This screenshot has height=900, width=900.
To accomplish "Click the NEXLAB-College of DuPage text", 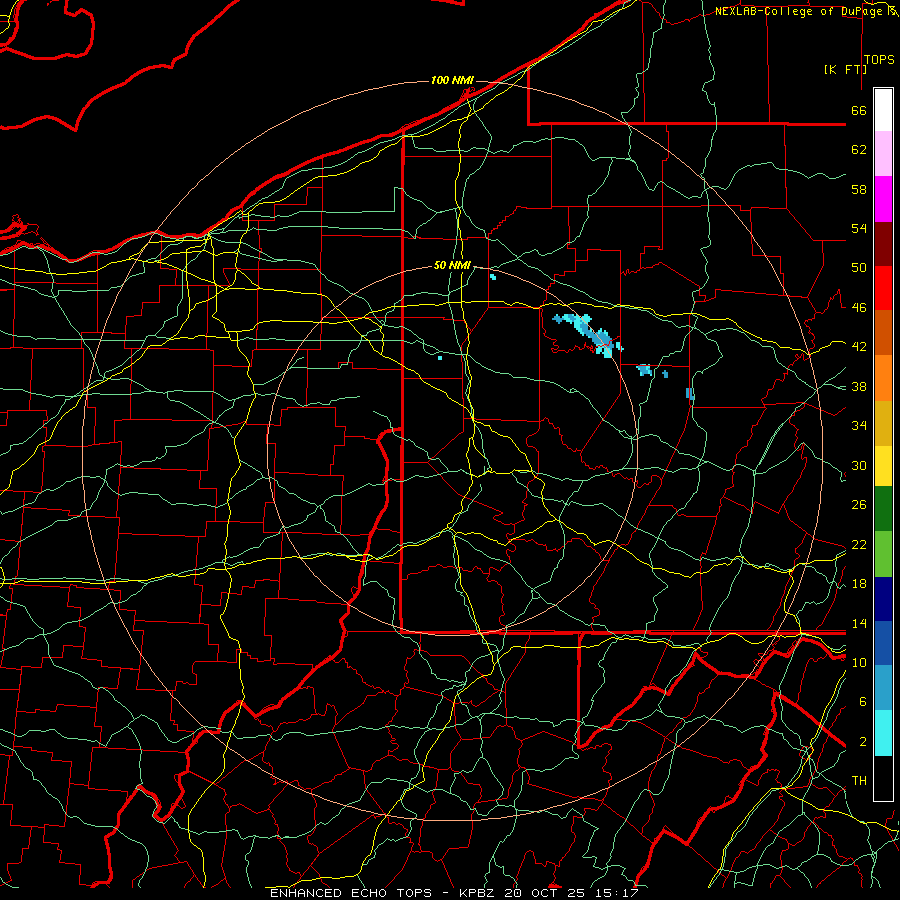I will [798, 11].
